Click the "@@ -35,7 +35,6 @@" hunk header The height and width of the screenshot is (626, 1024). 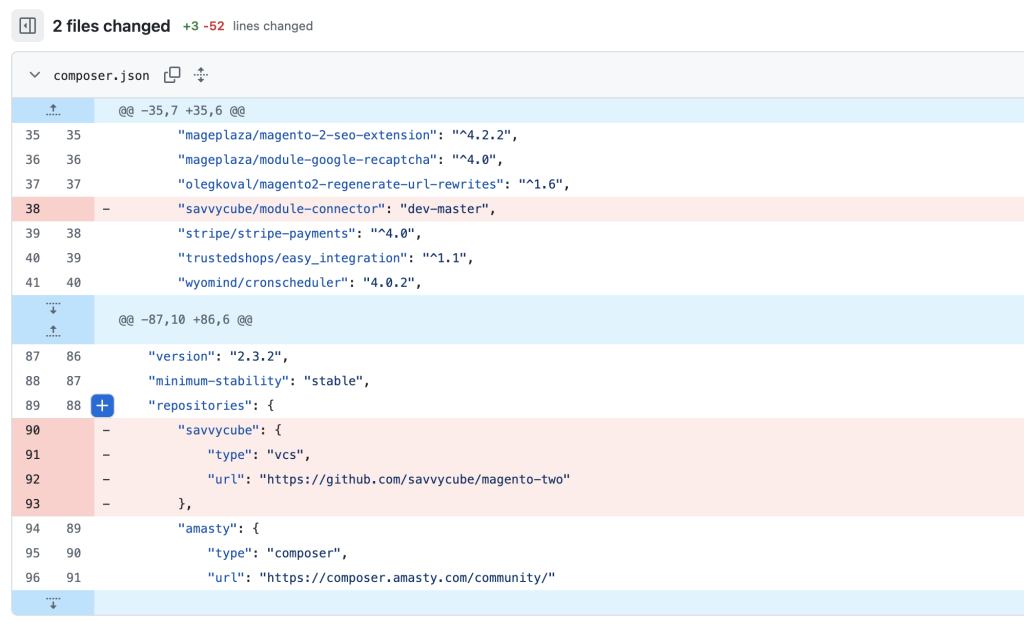[x=182, y=110]
